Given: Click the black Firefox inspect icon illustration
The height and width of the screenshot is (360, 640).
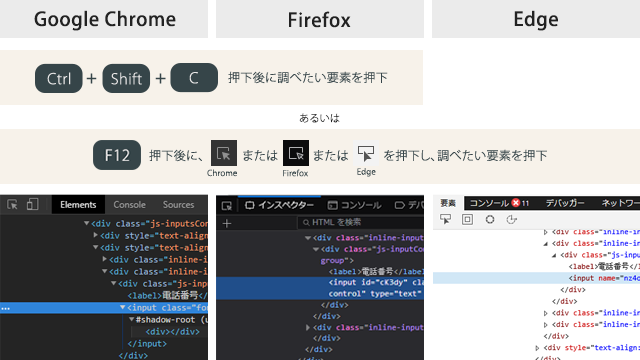Looking at the screenshot, I should tap(296, 153).
